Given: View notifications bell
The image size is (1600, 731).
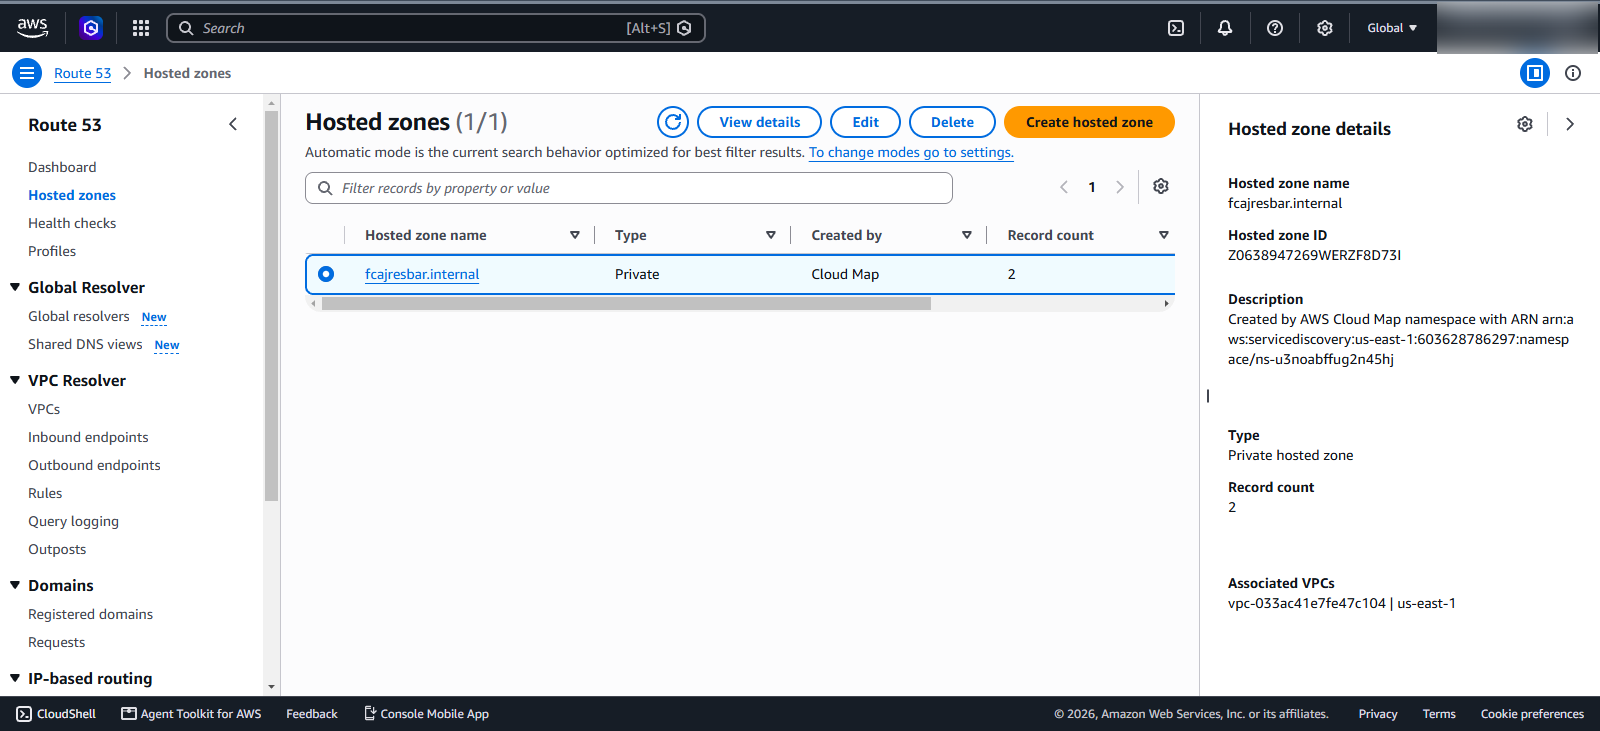Looking at the screenshot, I should (1225, 28).
